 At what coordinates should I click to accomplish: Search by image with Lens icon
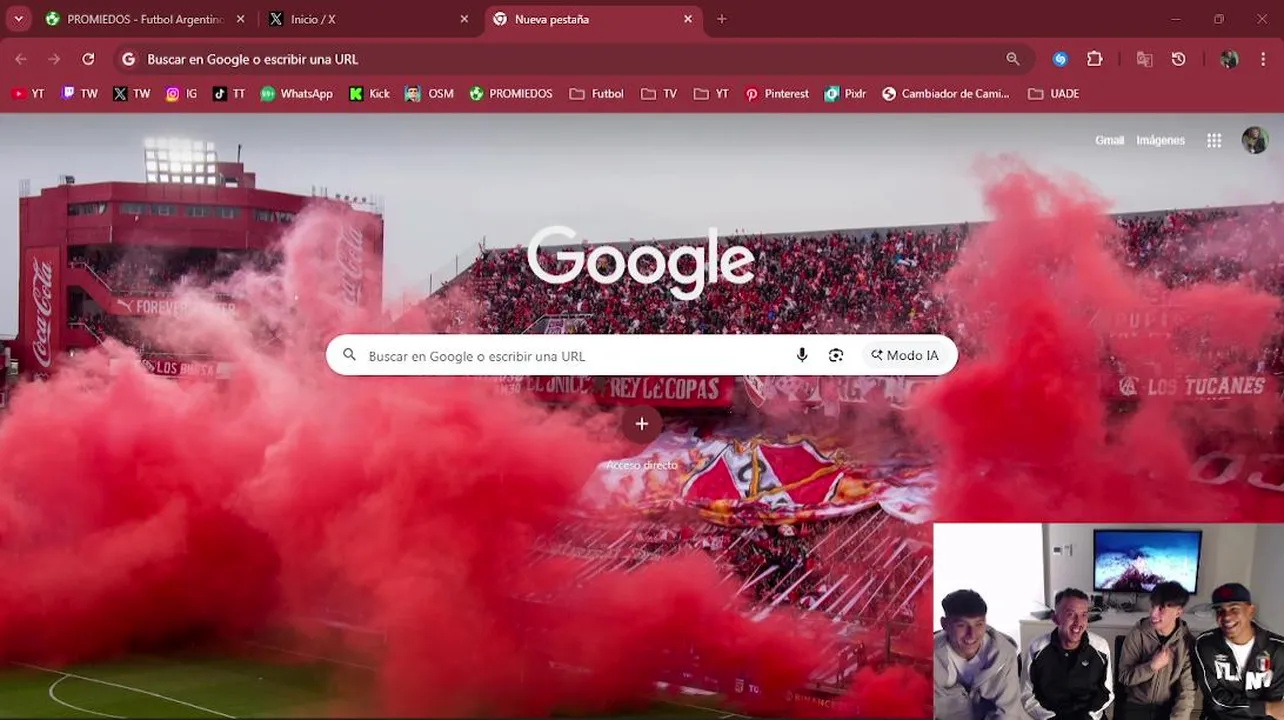tap(836, 355)
